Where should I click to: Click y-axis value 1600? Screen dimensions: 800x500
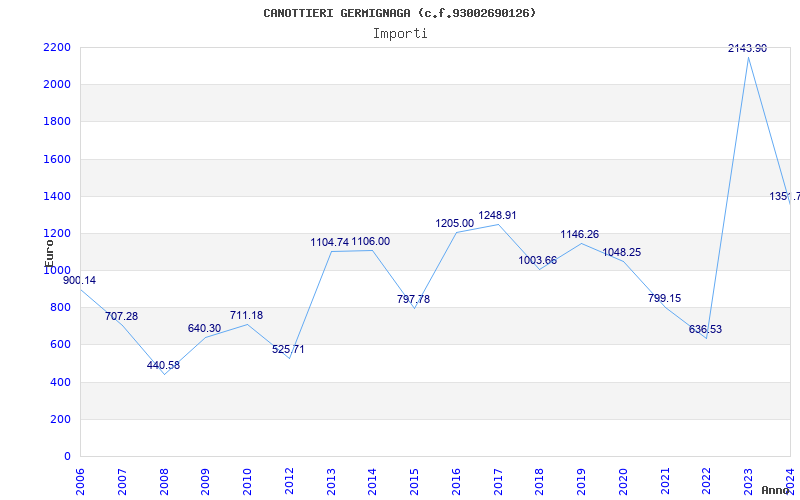tap(57, 159)
